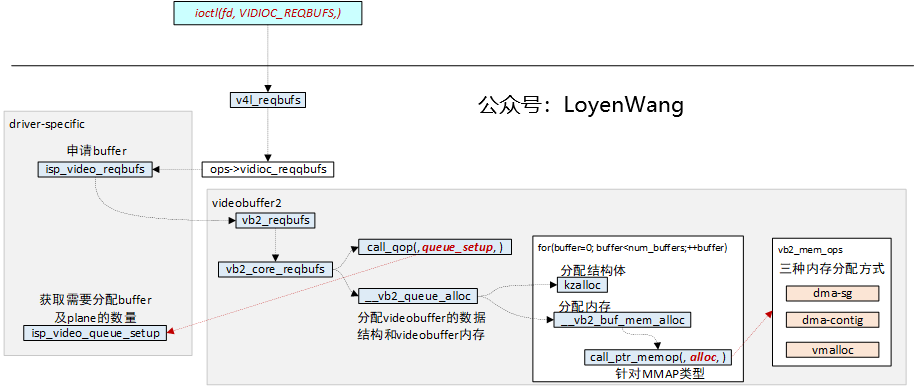The width and height of the screenshot is (917, 389).
Task: Select the kzalloc node
Action: [582, 285]
